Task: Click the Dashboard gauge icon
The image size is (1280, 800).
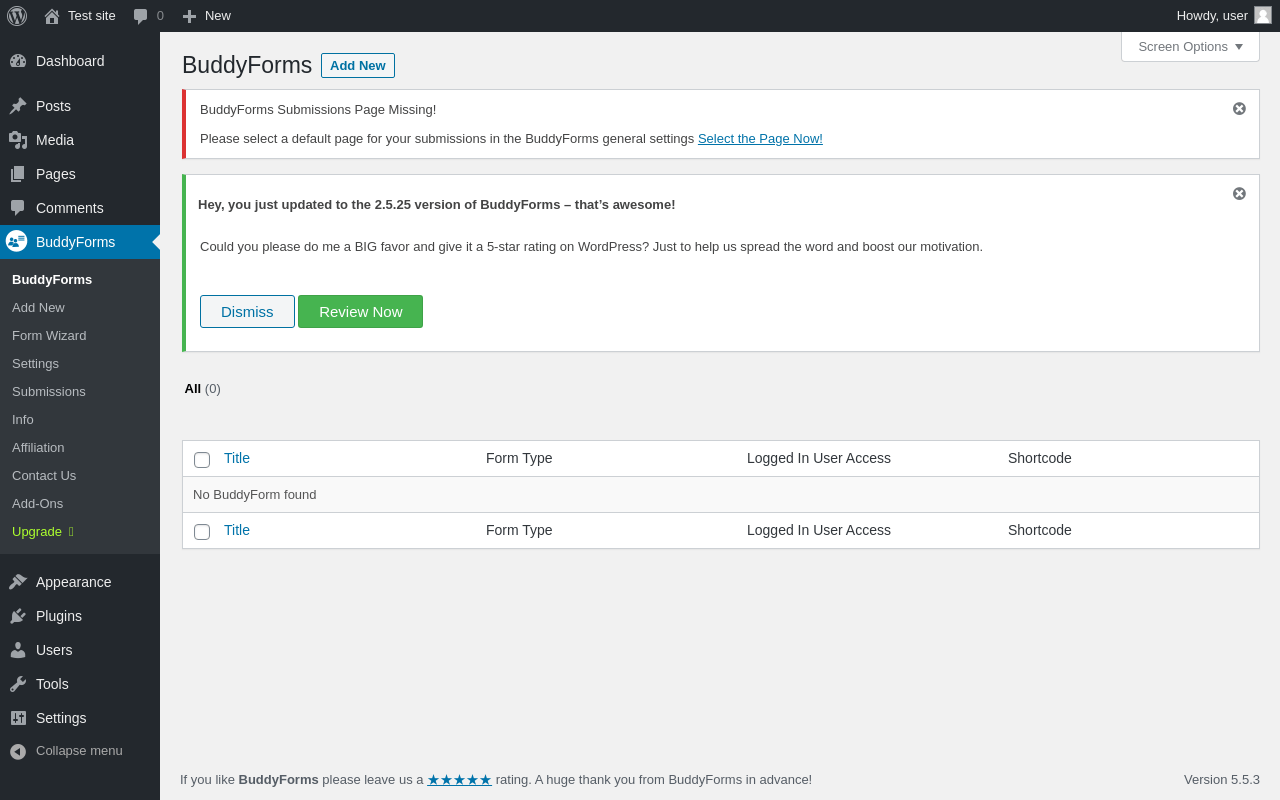Action: [x=18, y=61]
